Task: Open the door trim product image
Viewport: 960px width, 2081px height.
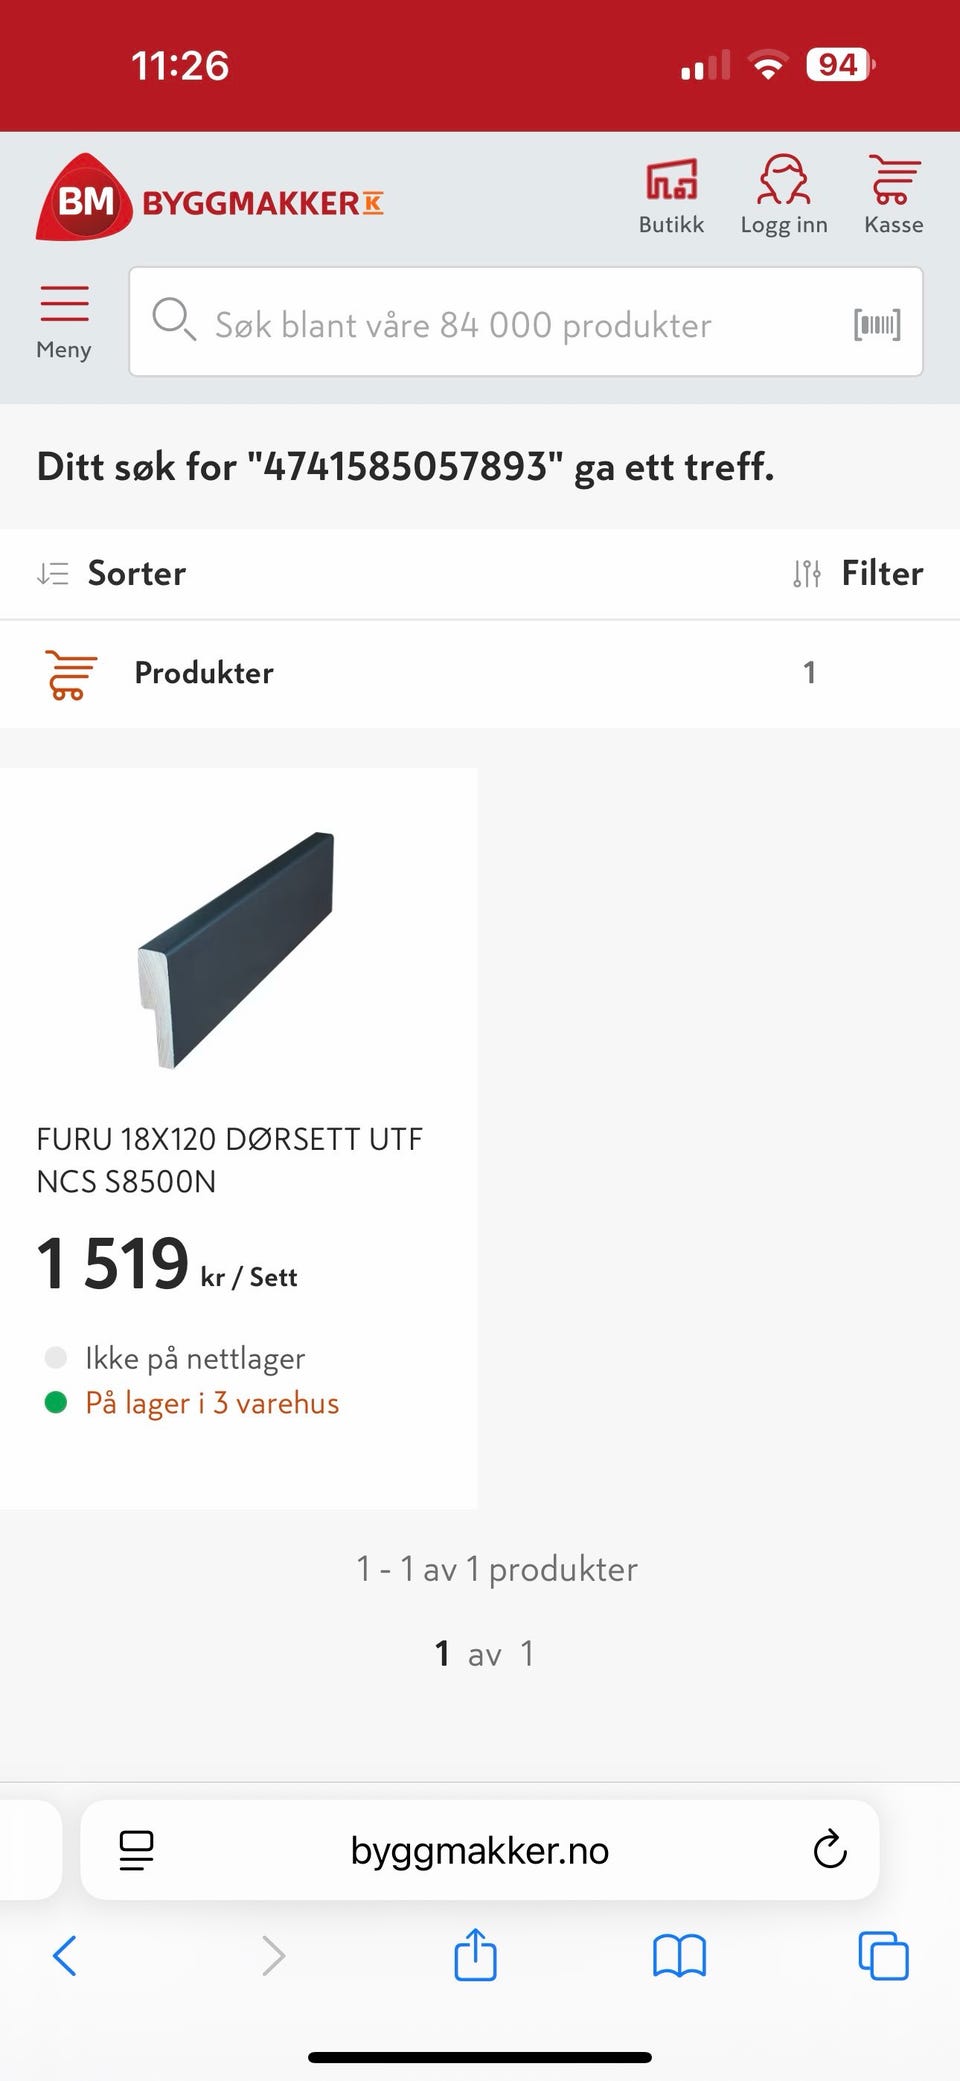Action: 236,950
